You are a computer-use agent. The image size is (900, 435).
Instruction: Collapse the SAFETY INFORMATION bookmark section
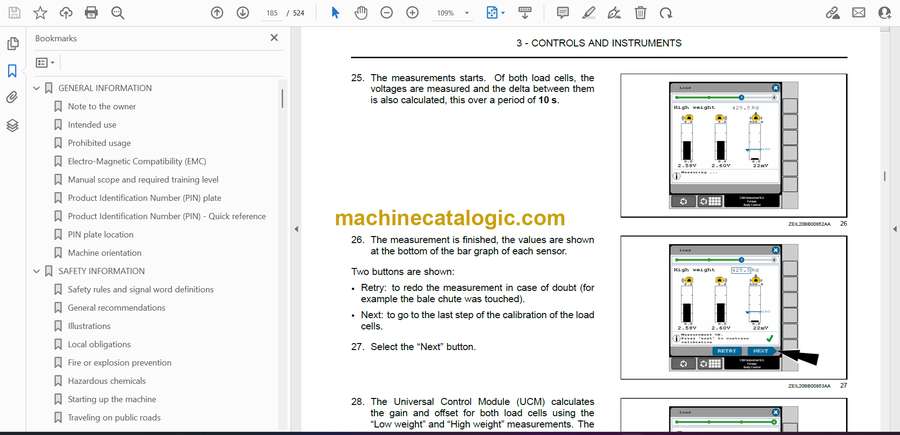(37, 271)
